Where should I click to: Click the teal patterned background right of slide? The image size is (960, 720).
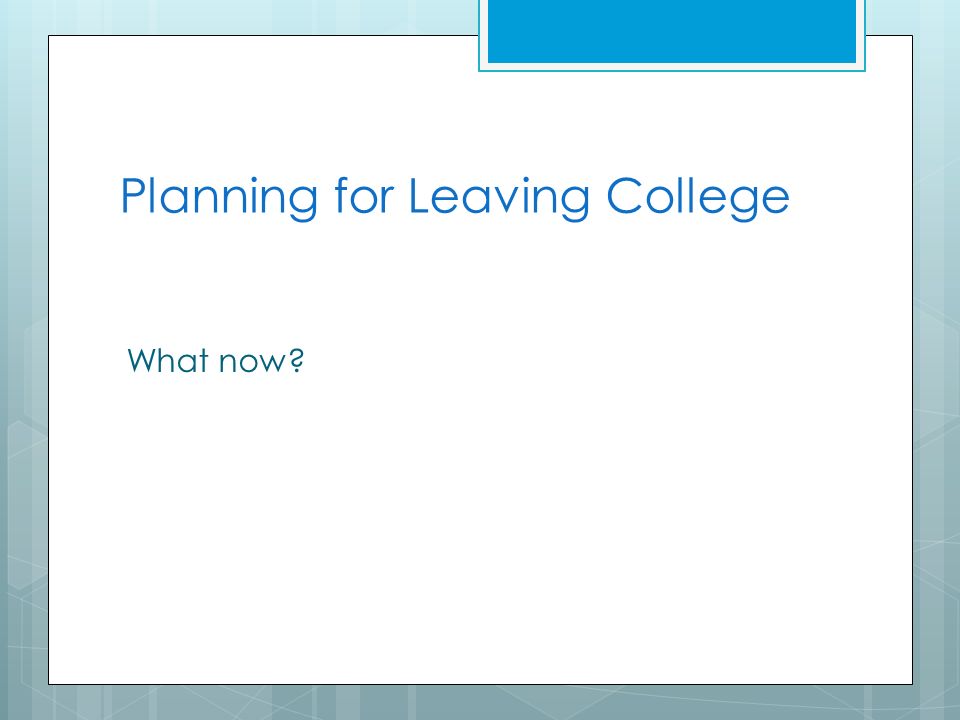[936, 367]
